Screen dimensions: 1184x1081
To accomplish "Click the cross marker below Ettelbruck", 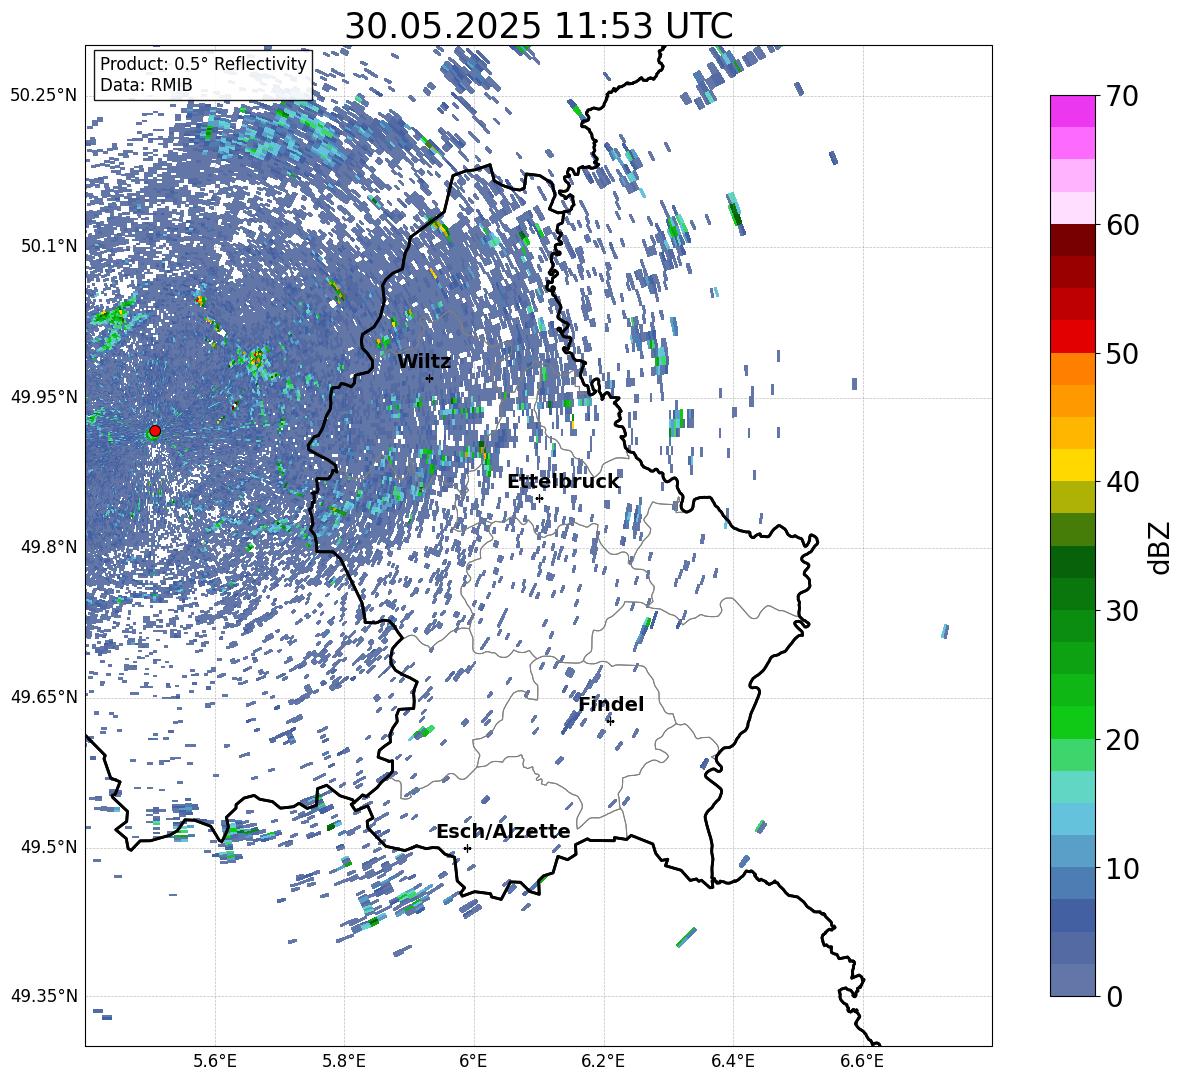I will click(x=539, y=498).
